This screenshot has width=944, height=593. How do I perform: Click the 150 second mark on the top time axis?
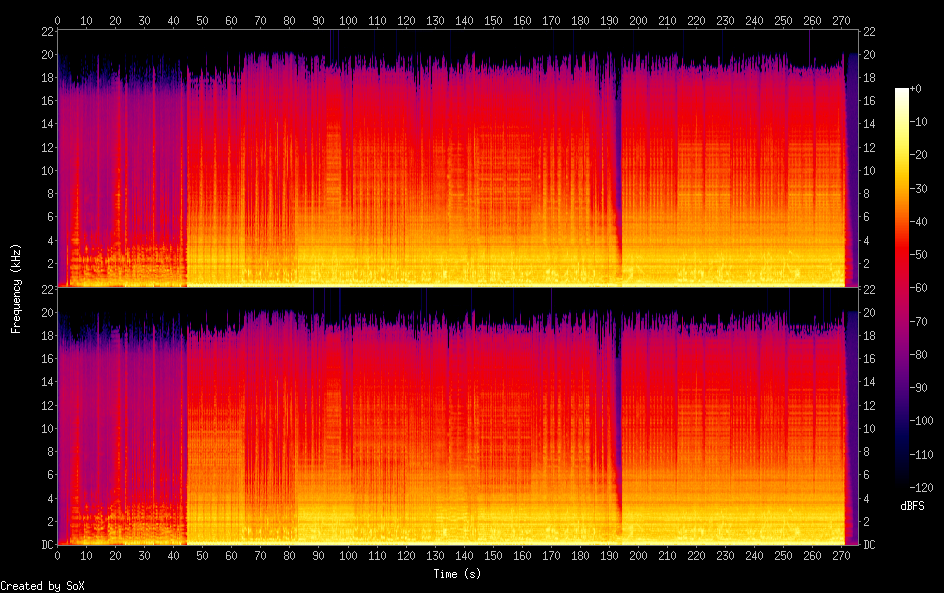point(492,20)
